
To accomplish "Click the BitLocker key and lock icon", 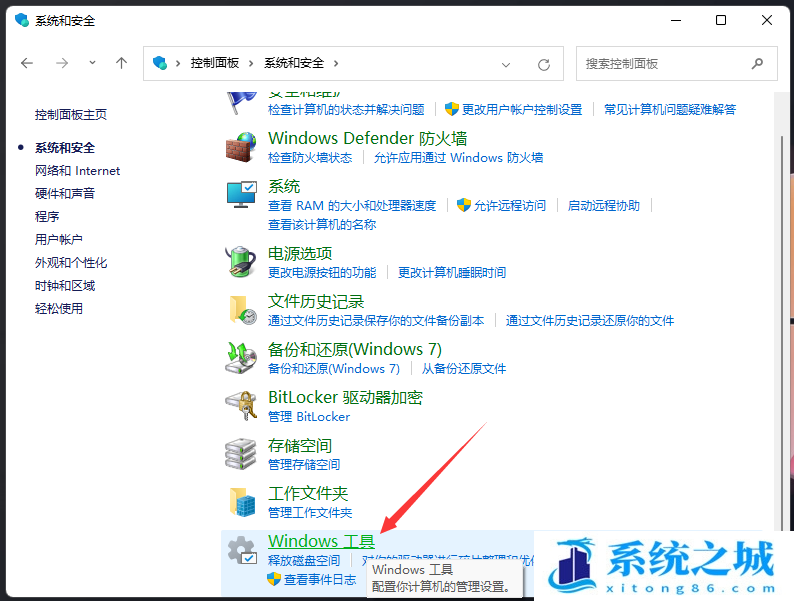I will [241, 406].
